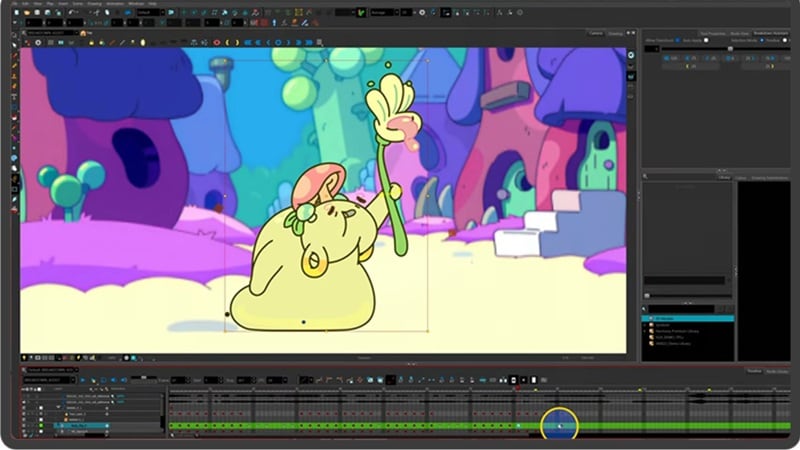The height and width of the screenshot is (450, 800).
Task: Switch to the Library tab
Action: coord(724,178)
